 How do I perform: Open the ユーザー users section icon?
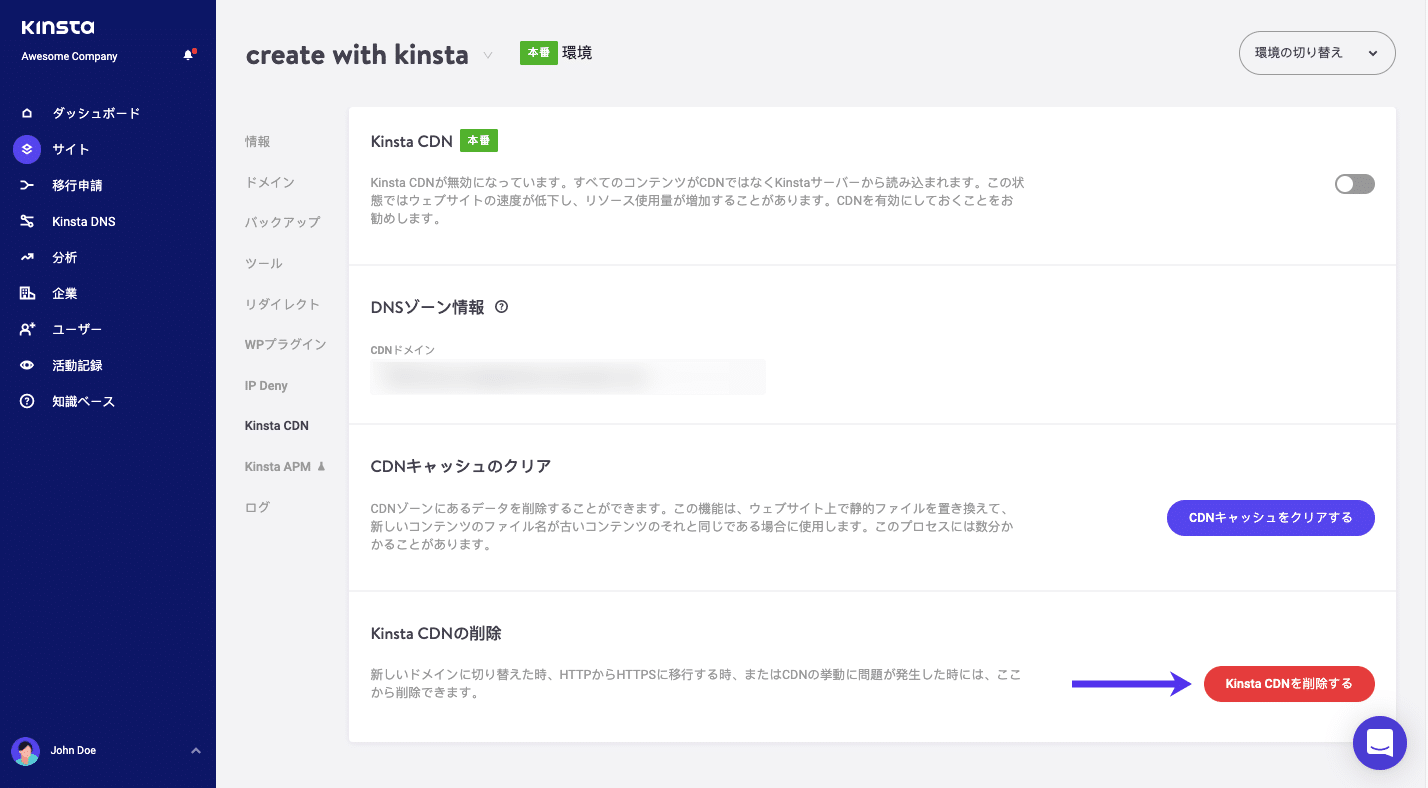point(27,329)
